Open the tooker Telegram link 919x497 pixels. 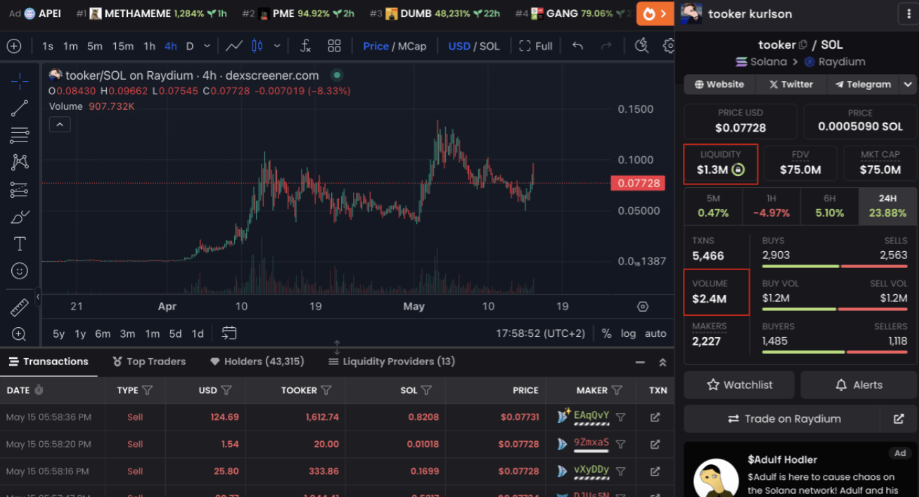[x=863, y=84]
